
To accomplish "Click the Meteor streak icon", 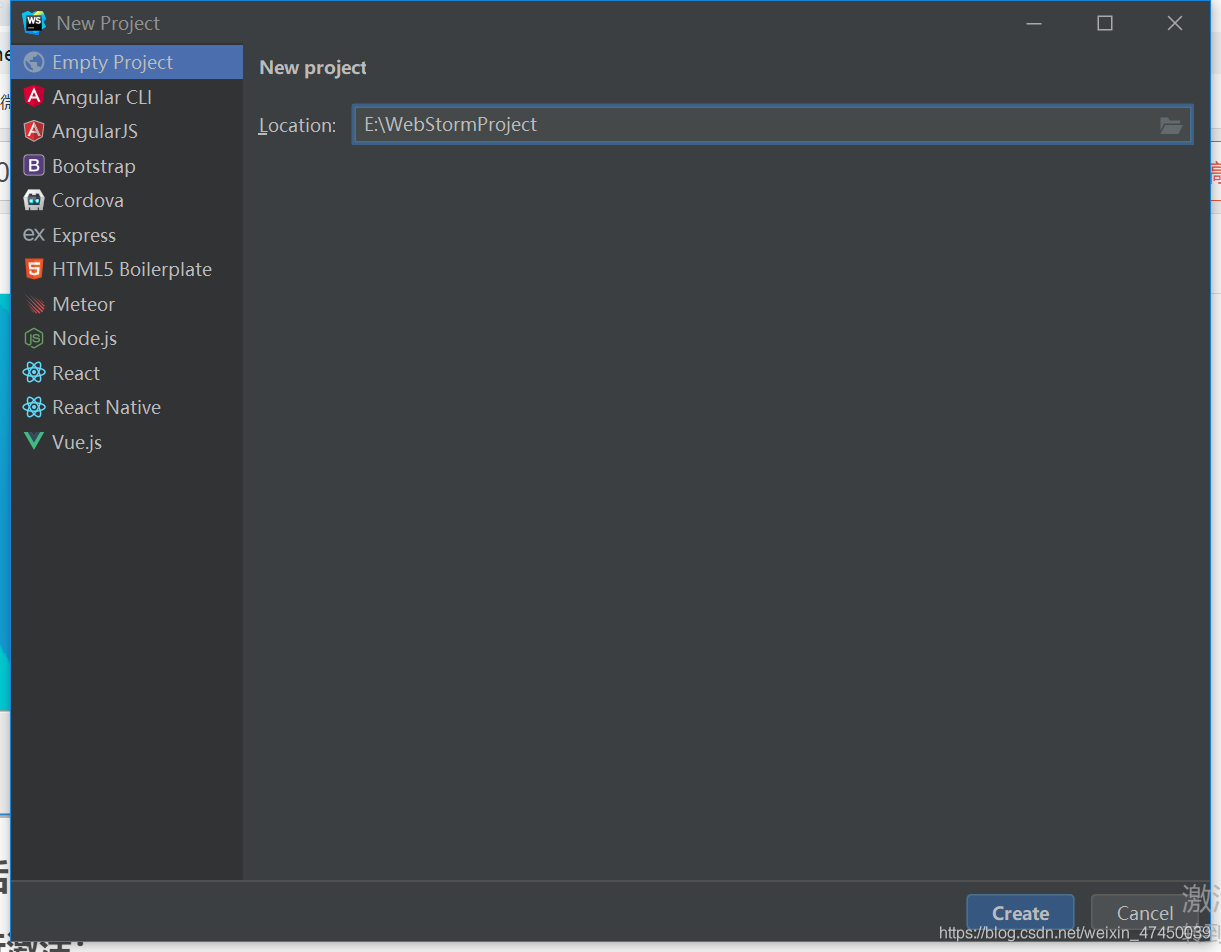I will click(x=34, y=304).
